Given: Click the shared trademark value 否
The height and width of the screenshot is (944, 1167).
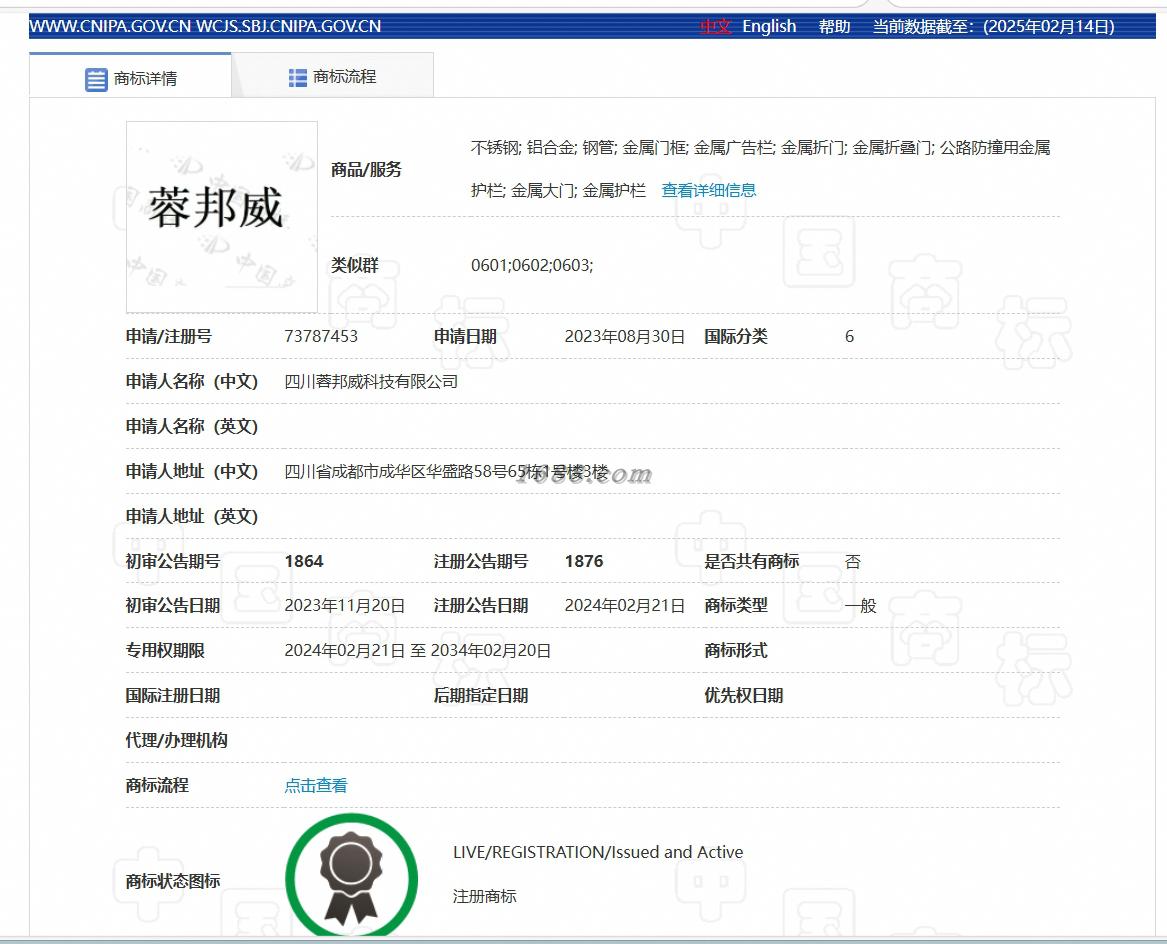Looking at the screenshot, I should click(x=853, y=561).
